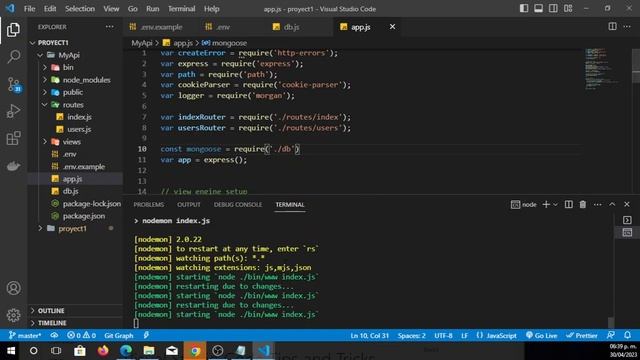Viewport: 640px width, 360px height.
Task: Click the errors and warnings counter
Action: [x=81, y=335]
